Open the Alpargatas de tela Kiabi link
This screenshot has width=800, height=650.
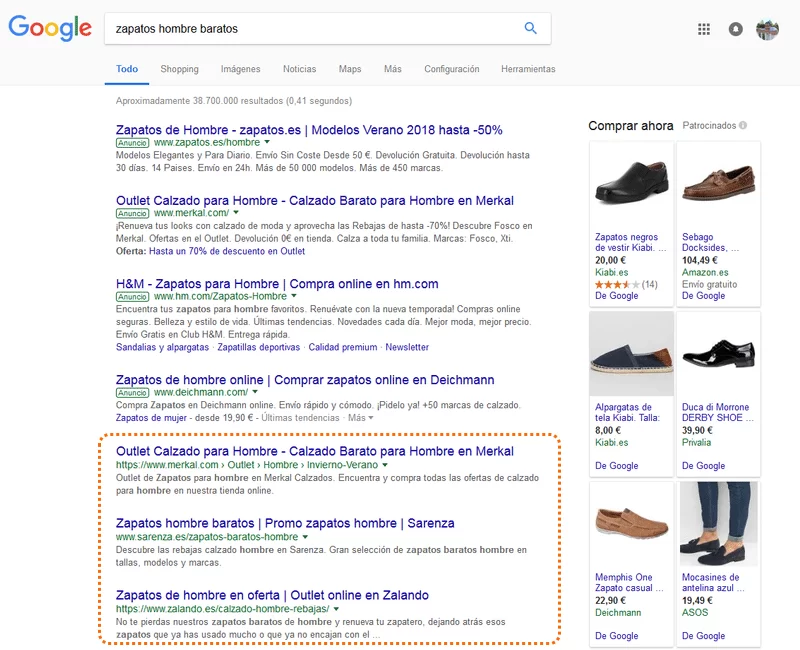[x=628, y=412]
